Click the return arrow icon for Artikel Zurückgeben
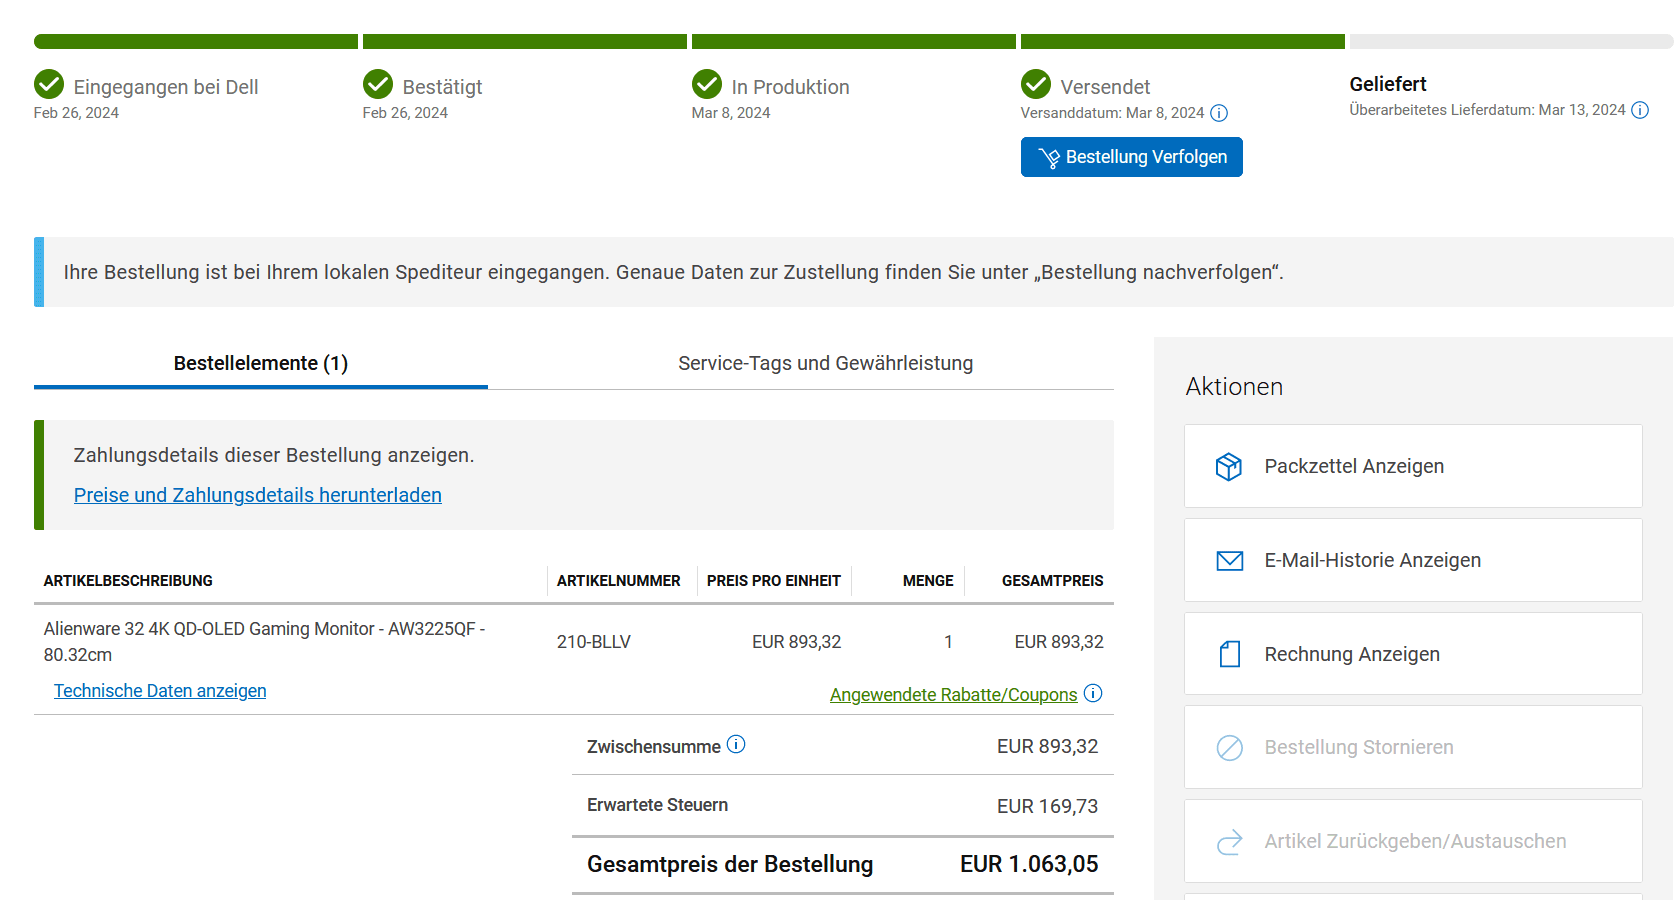The height and width of the screenshot is (900, 1676). click(1230, 842)
